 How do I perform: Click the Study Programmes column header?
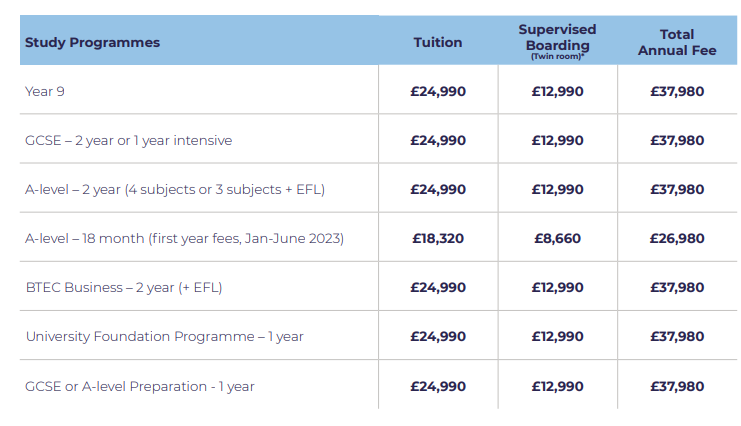[92, 43]
